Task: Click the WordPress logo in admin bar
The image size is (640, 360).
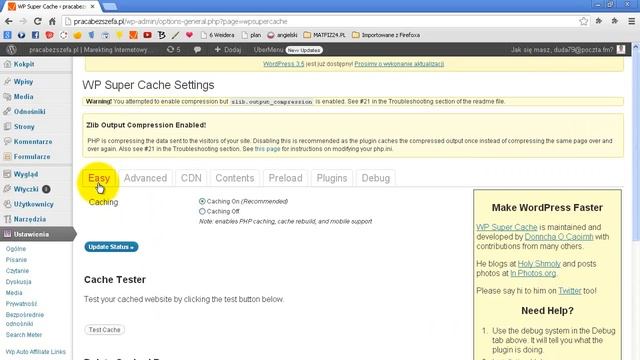Action: coord(11,50)
